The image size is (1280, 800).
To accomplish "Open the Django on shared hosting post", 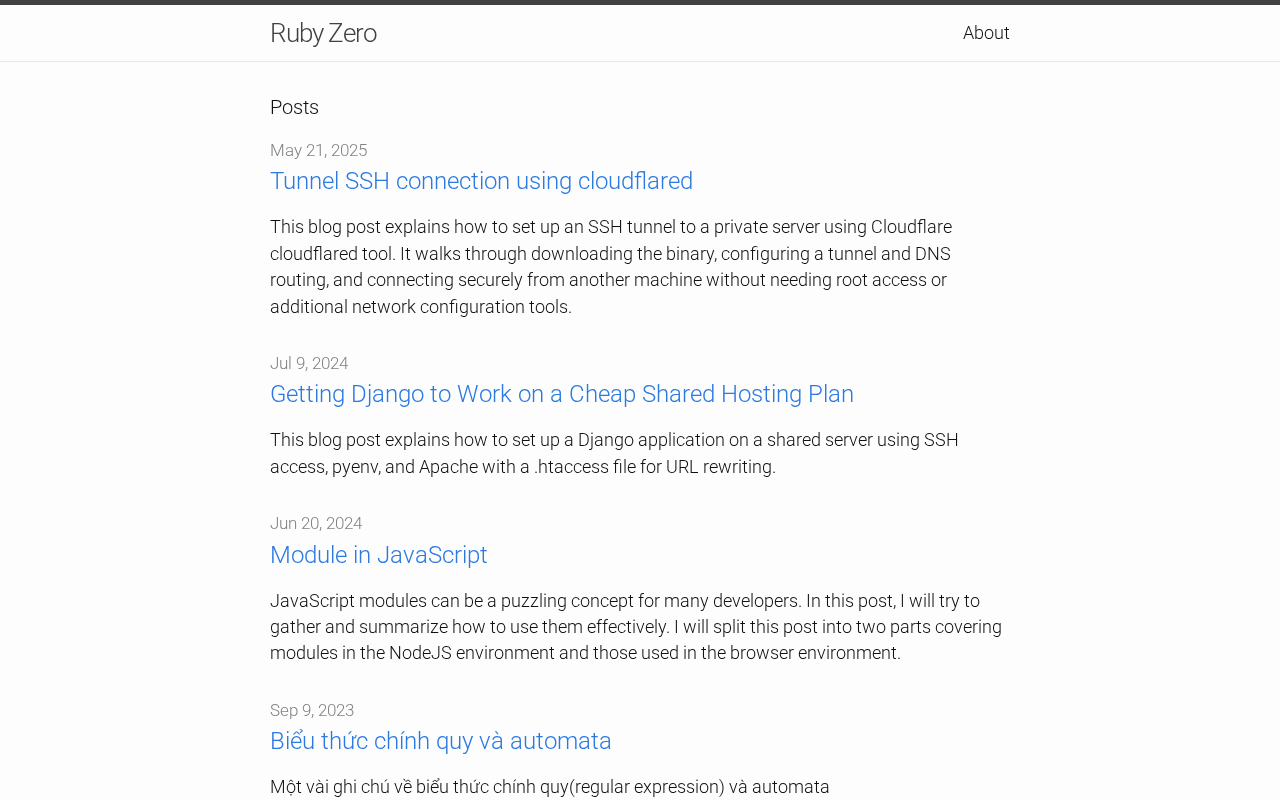I will 561,394.
